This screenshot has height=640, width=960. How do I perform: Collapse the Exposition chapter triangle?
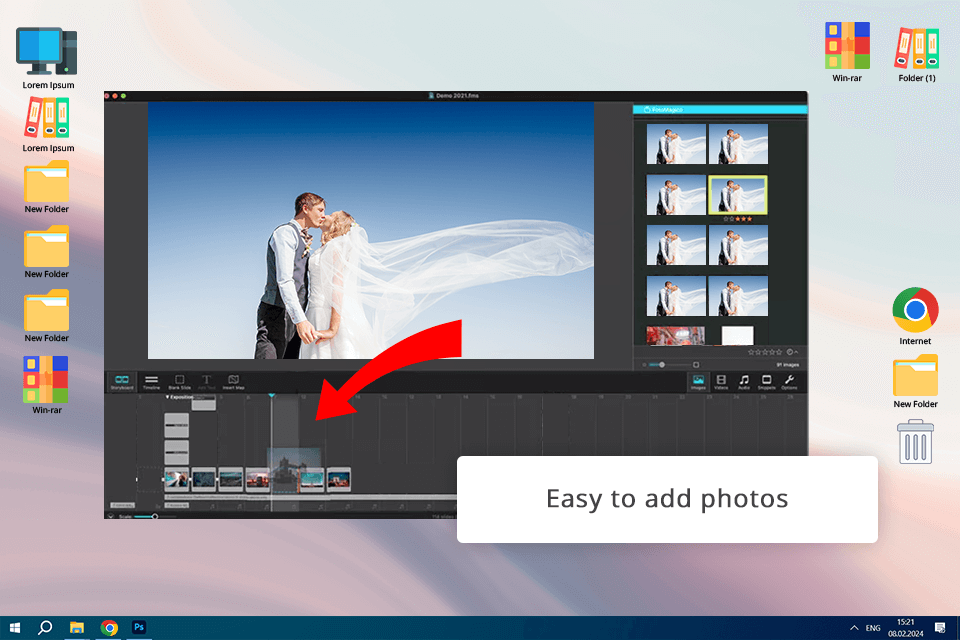[x=167, y=397]
